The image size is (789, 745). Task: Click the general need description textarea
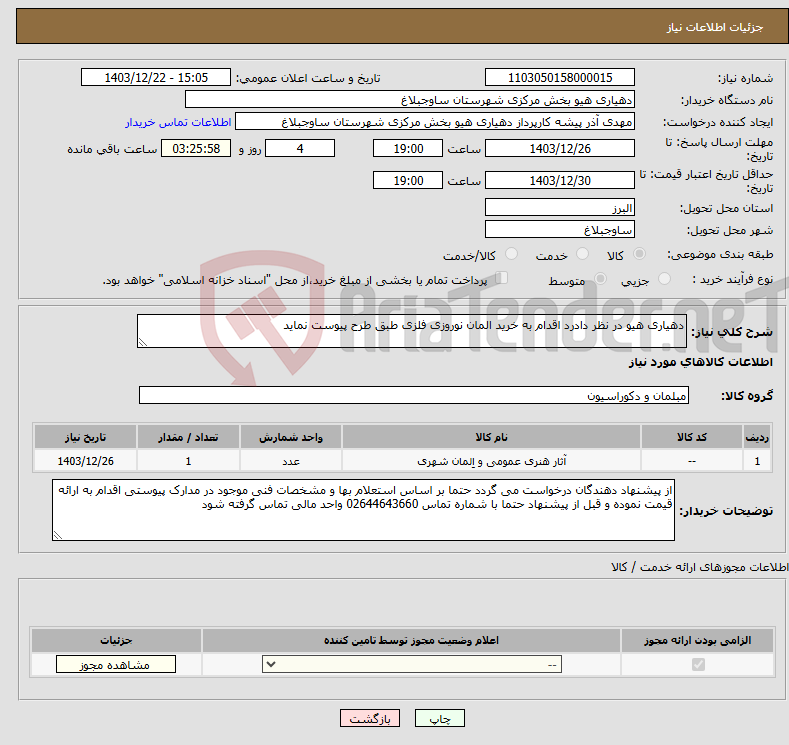point(412,331)
